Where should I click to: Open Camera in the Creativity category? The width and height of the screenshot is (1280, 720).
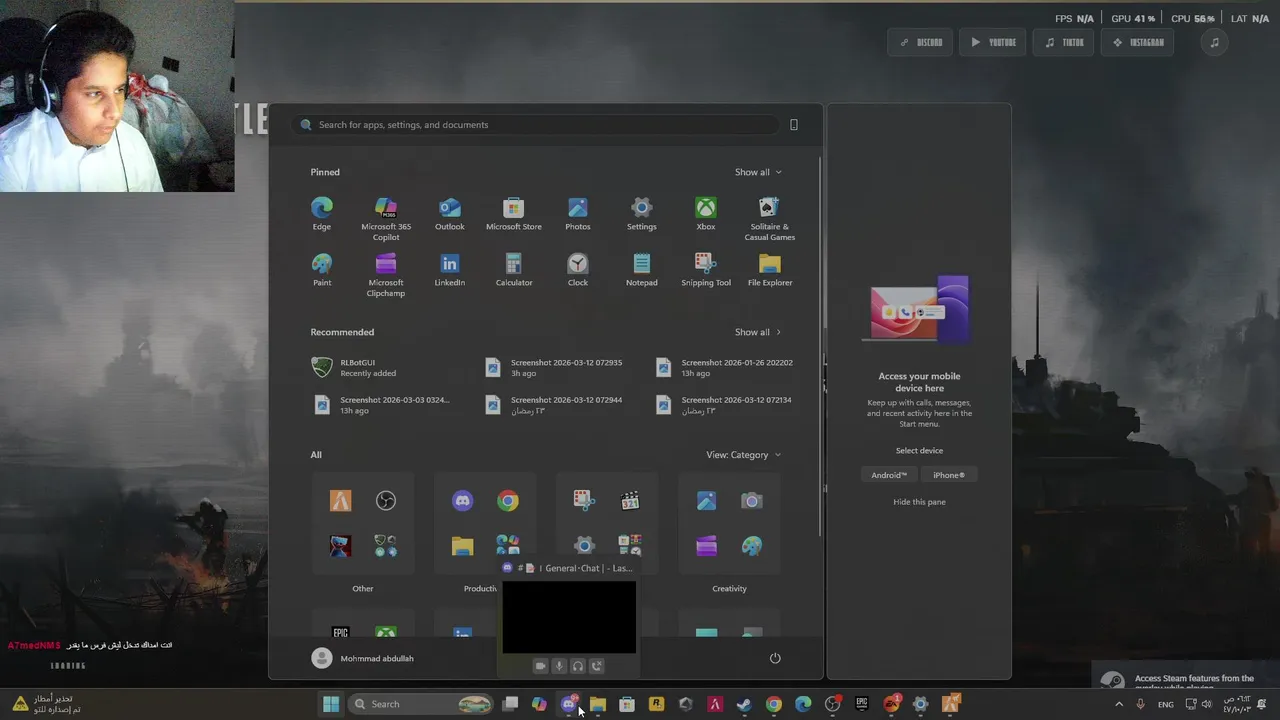pyautogui.click(x=752, y=501)
